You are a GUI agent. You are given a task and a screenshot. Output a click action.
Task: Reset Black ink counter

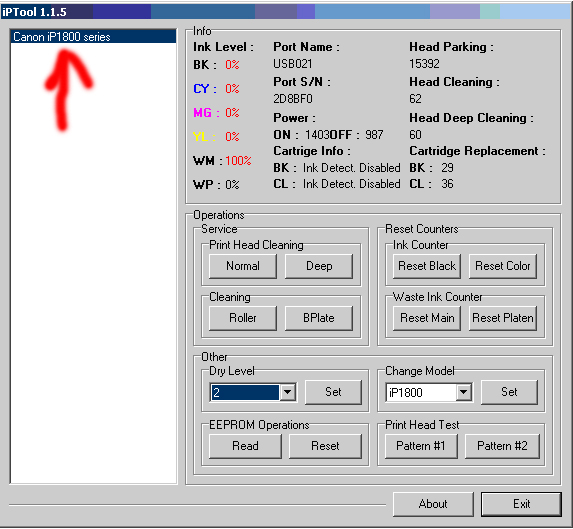click(x=427, y=266)
